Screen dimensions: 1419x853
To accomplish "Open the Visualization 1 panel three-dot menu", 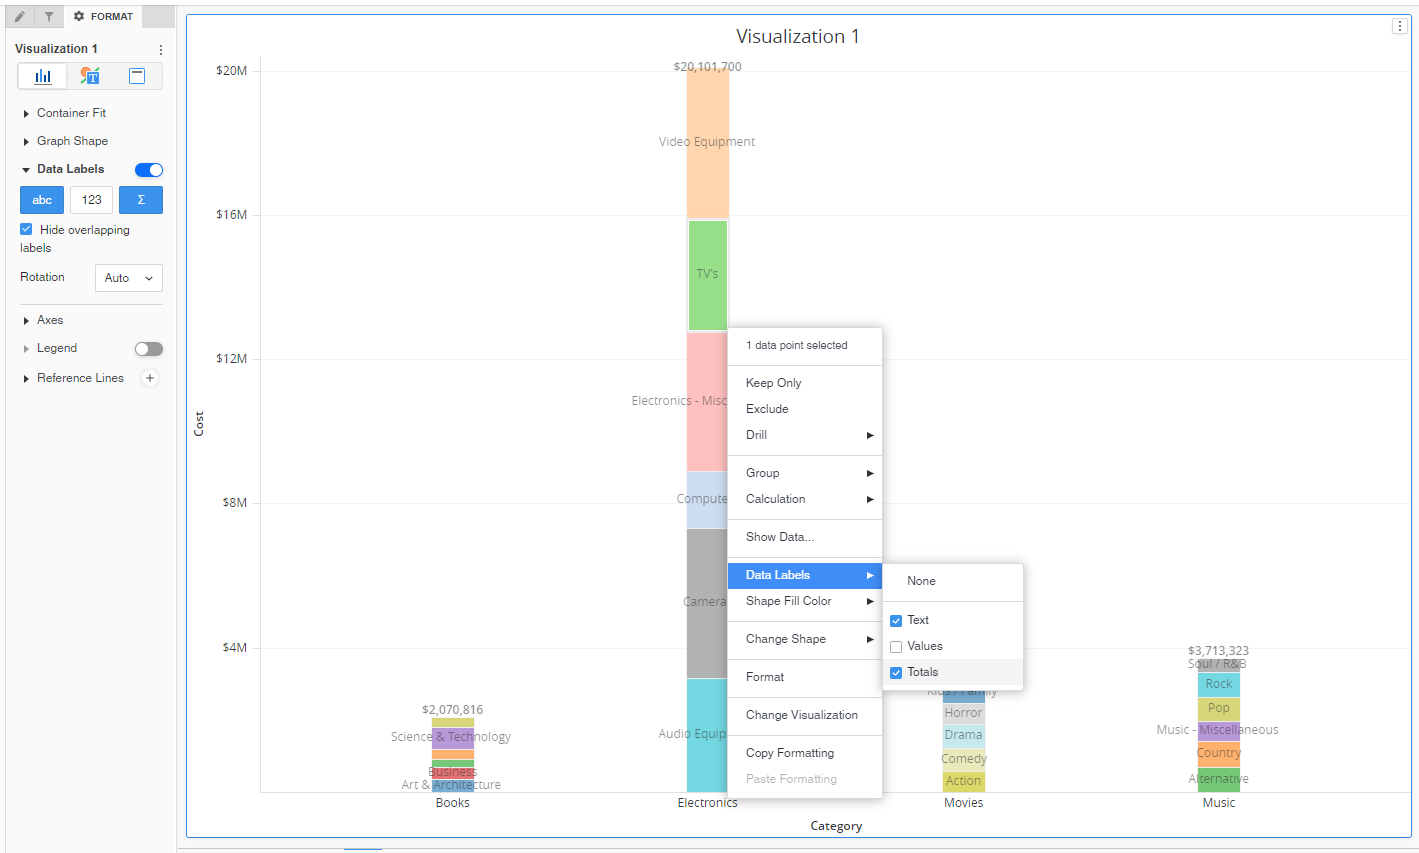I will 161,49.
